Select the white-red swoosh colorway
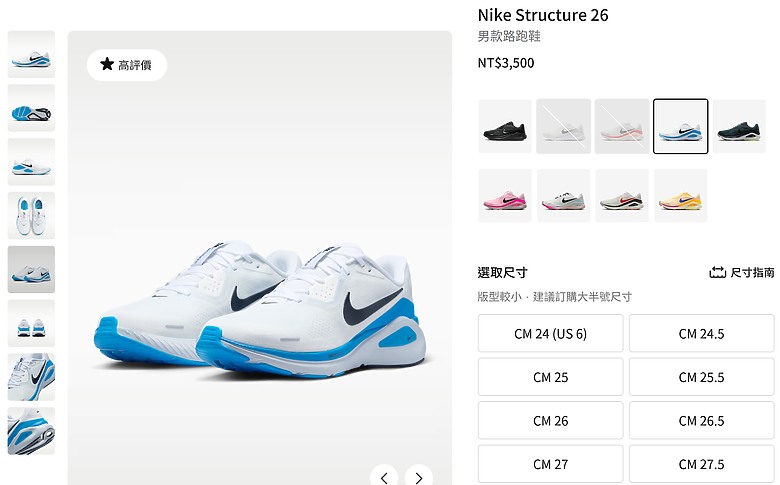 (x=622, y=195)
